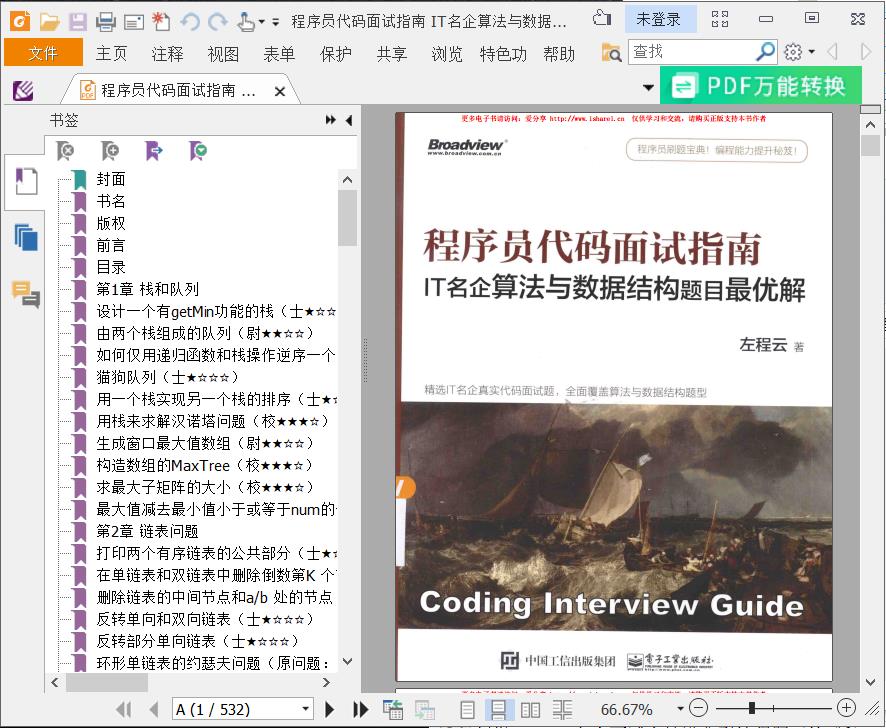Close the 程序员代码面试指南 document tab

(279, 91)
